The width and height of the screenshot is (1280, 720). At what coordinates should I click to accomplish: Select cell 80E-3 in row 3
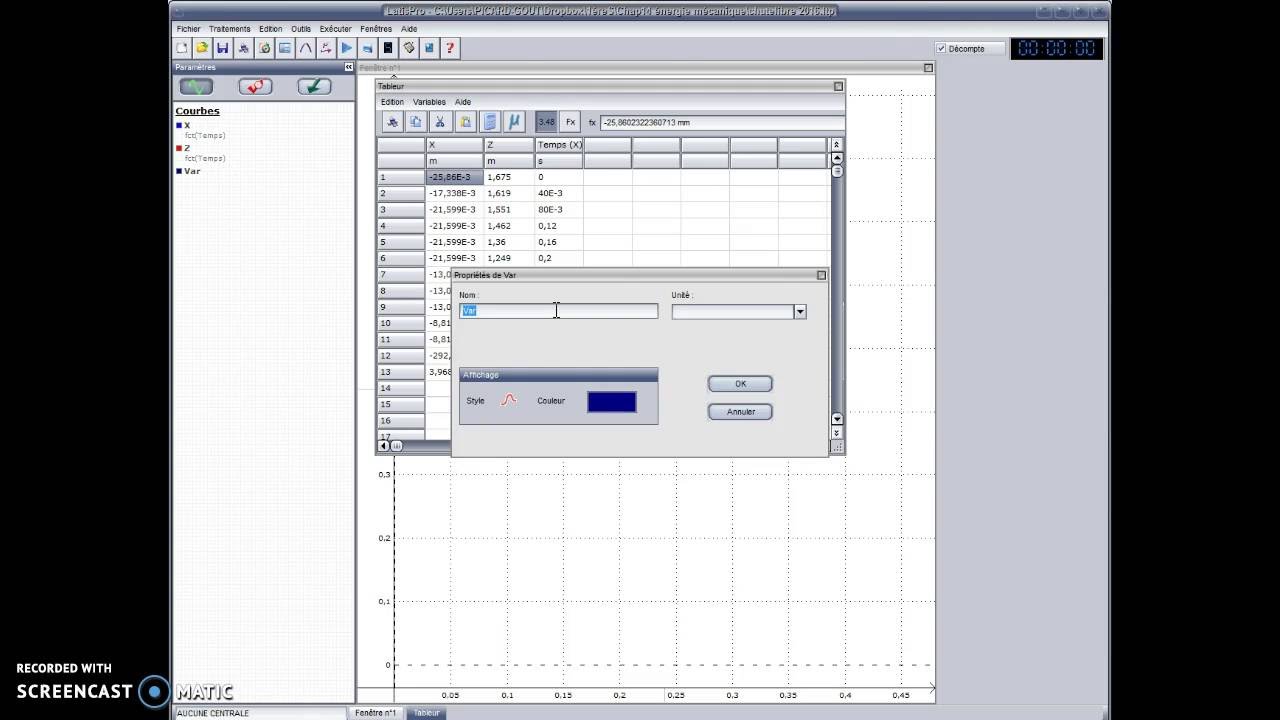click(559, 210)
